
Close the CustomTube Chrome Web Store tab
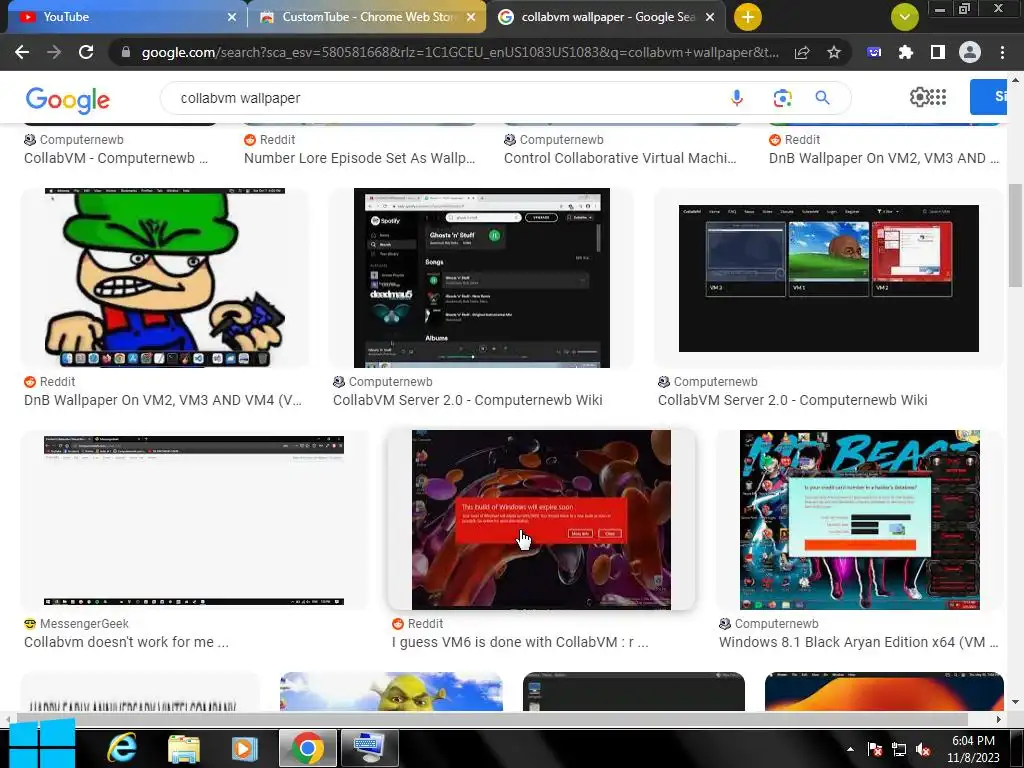pyautogui.click(x=471, y=17)
